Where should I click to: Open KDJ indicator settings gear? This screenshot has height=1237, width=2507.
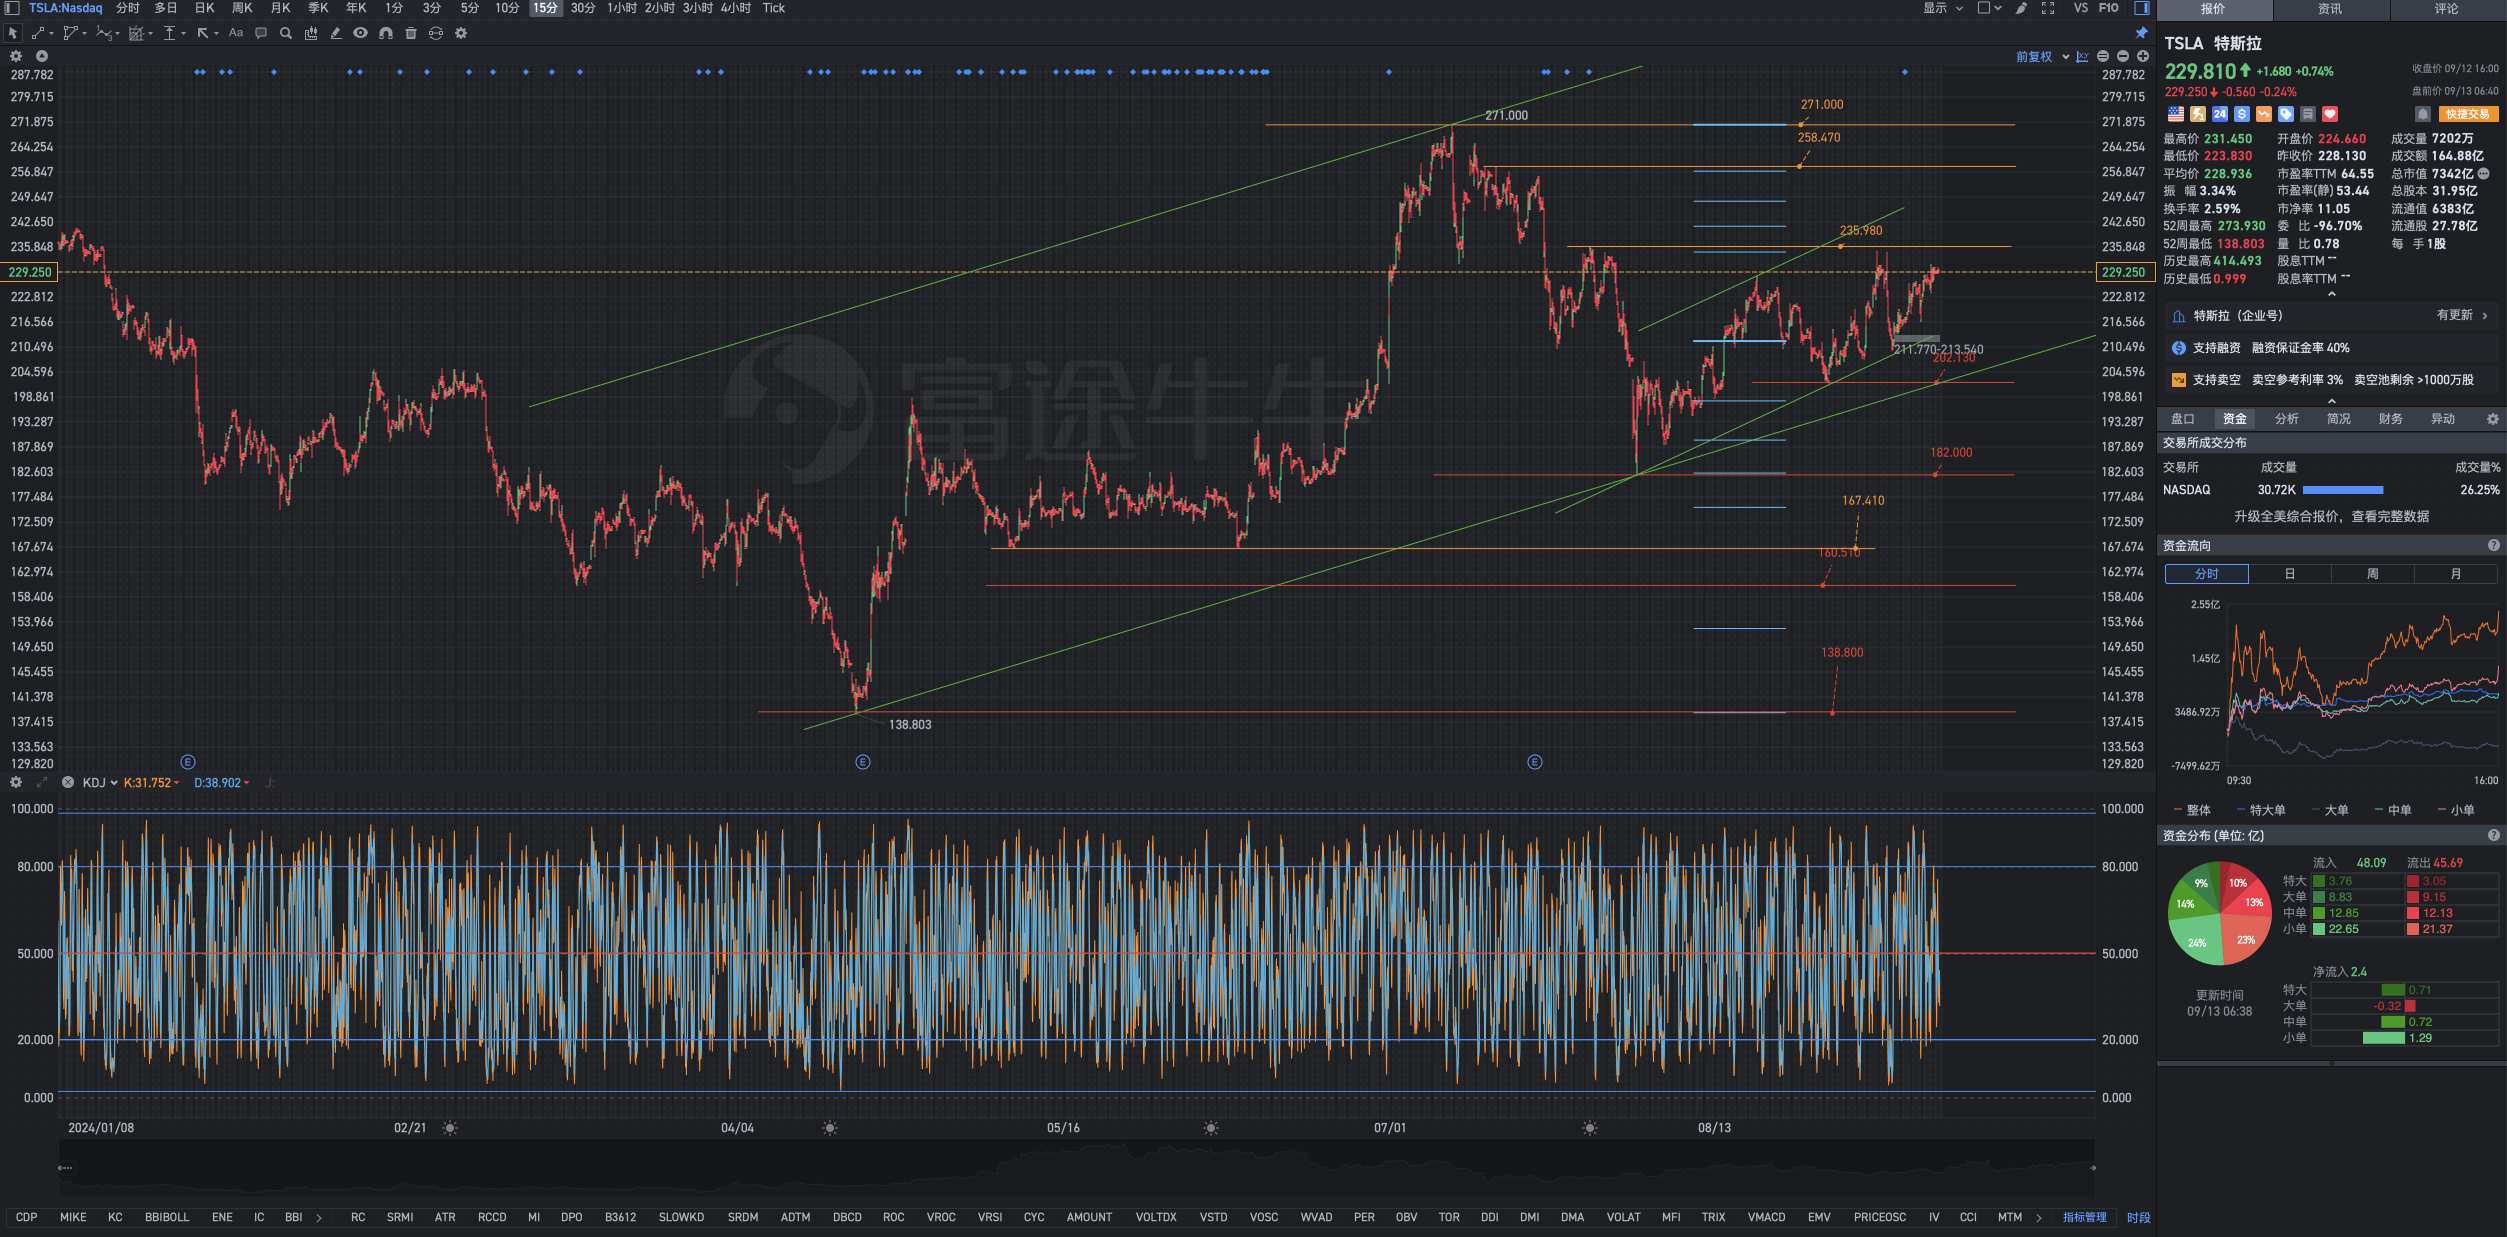[x=16, y=782]
